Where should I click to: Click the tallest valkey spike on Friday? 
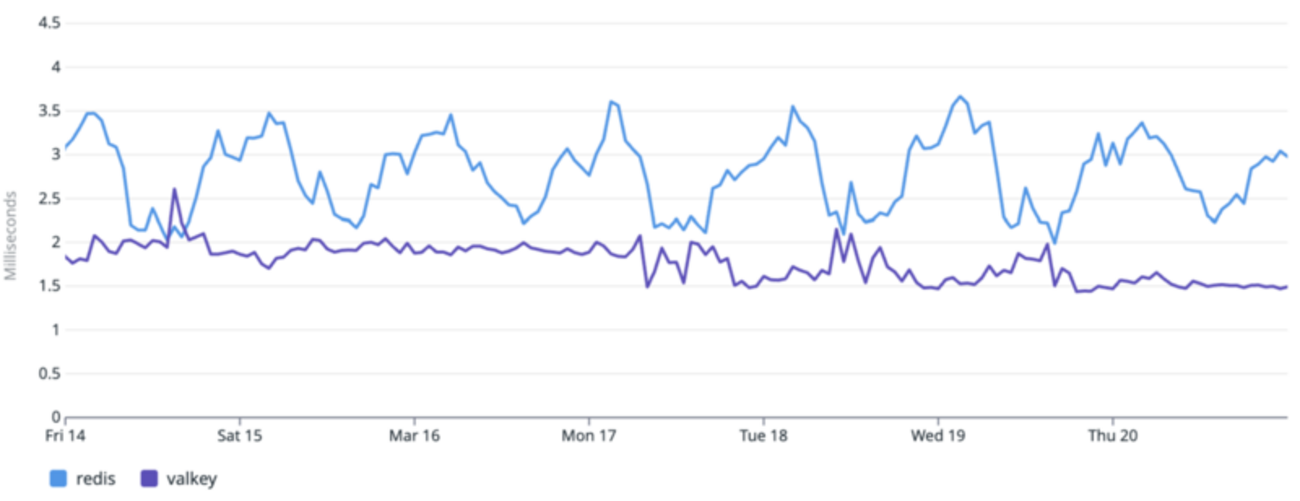click(174, 189)
